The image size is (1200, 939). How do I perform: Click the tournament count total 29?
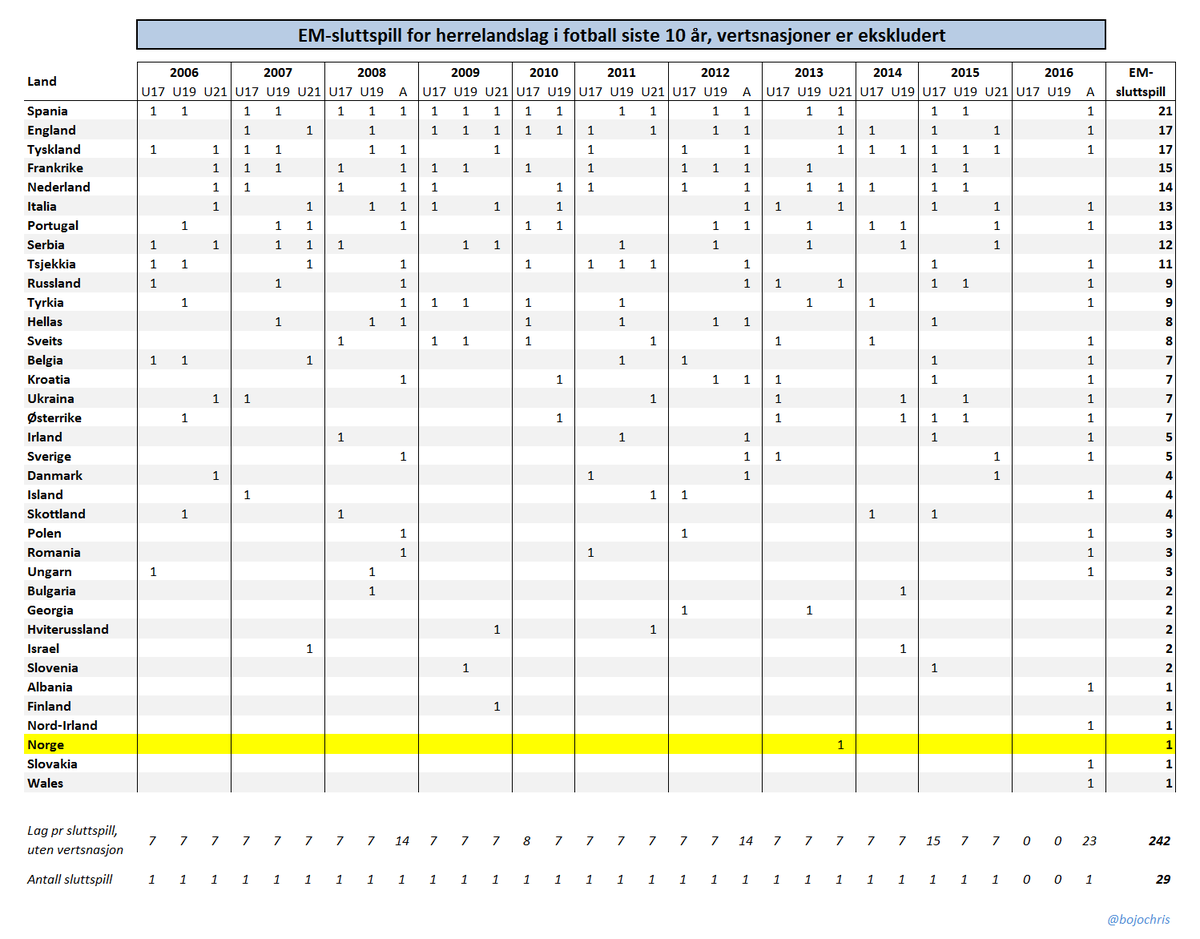pyautogui.click(x=1163, y=879)
